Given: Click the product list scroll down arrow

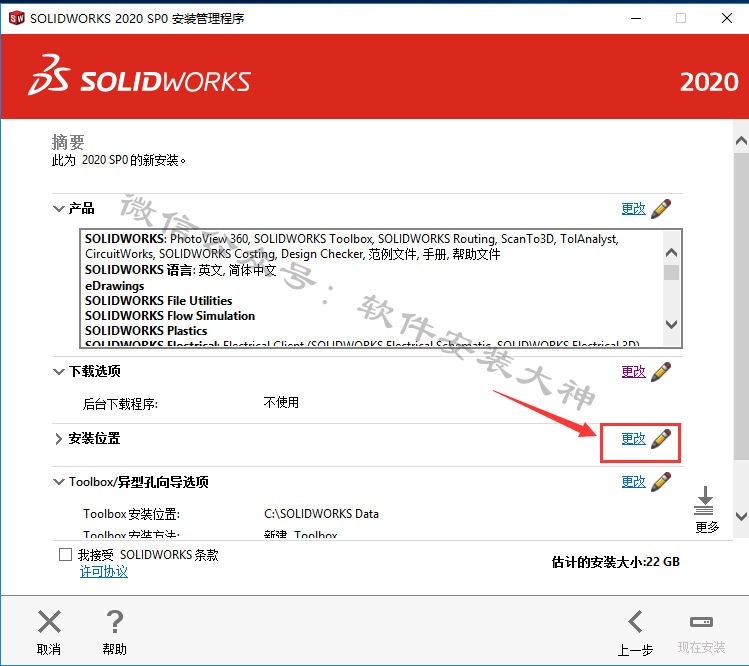Looking at the screenshot, I should (672, 324).
